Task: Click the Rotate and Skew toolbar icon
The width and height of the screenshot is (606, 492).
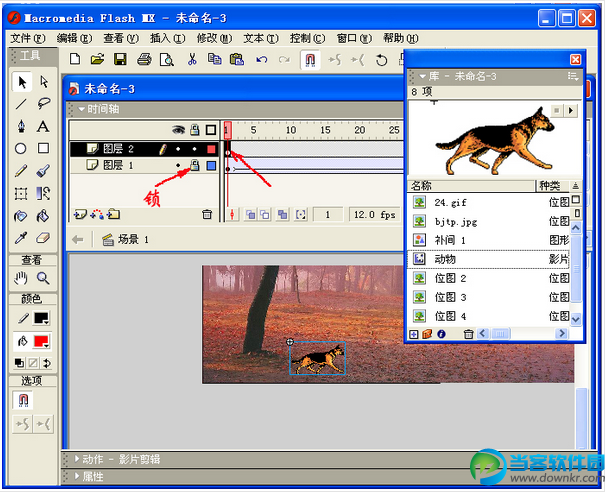Action: tap(381, 60)
